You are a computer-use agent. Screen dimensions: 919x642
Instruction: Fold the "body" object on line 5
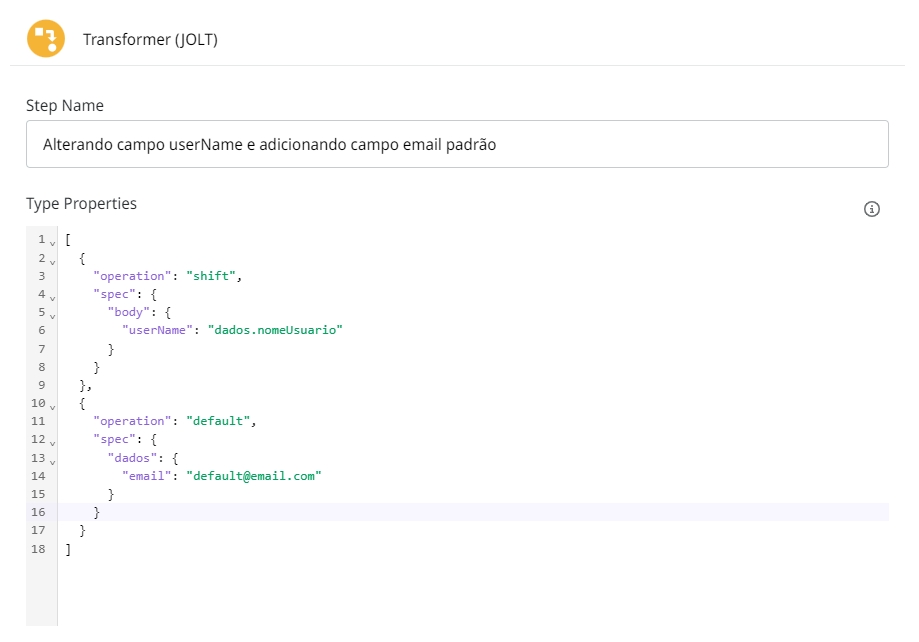tap(52, 314)
